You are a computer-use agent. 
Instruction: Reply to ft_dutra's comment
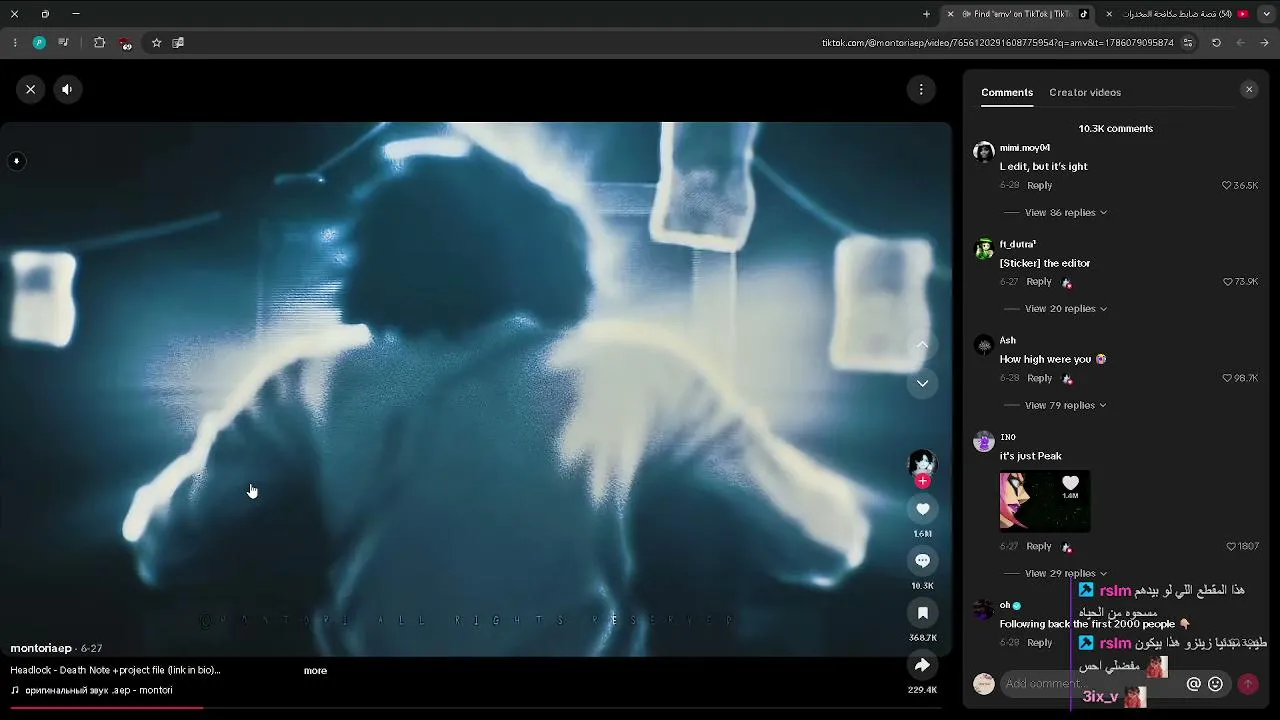(1039, 282)
